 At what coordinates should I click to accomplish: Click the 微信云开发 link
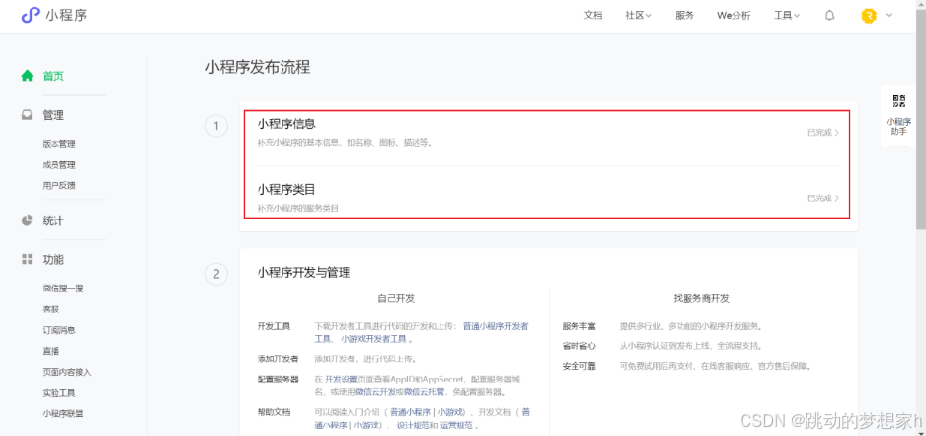click(375, 392)
